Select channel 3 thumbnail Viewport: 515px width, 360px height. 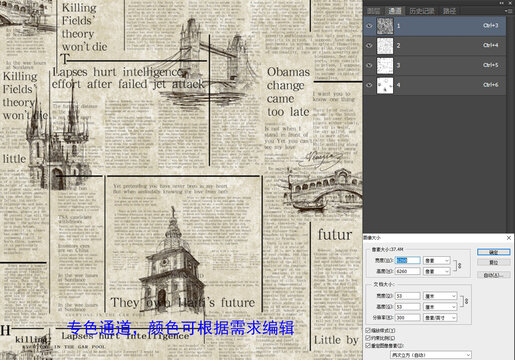pos(385,65)
